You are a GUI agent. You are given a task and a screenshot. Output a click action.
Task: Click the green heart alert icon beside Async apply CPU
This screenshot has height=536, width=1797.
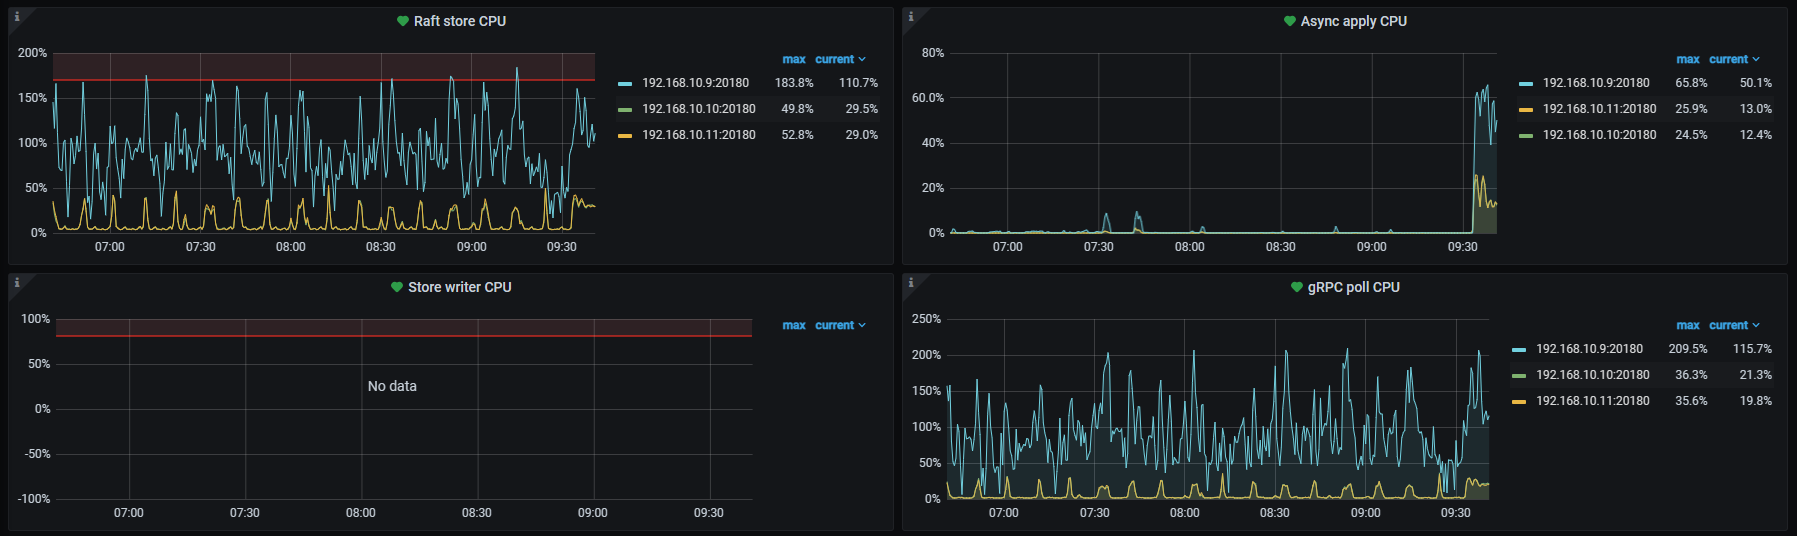(1289, 21)
